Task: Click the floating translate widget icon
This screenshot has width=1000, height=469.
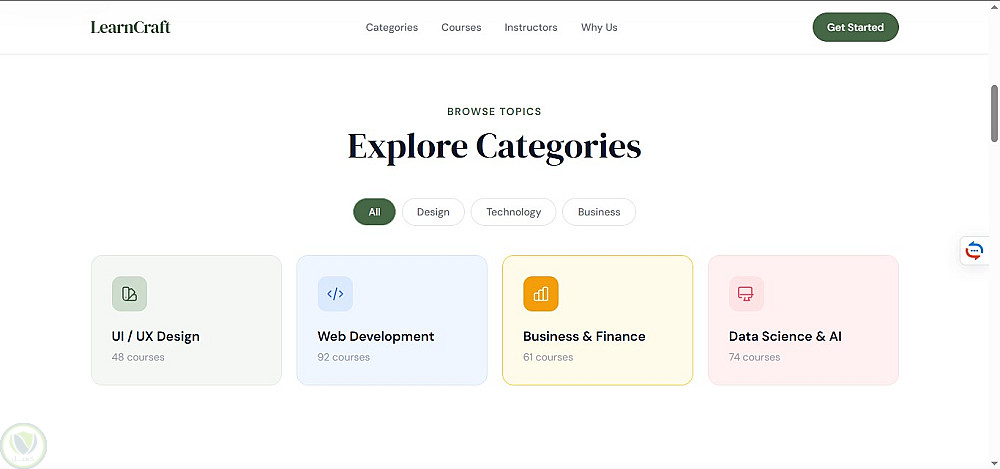Action: (974, 250)
